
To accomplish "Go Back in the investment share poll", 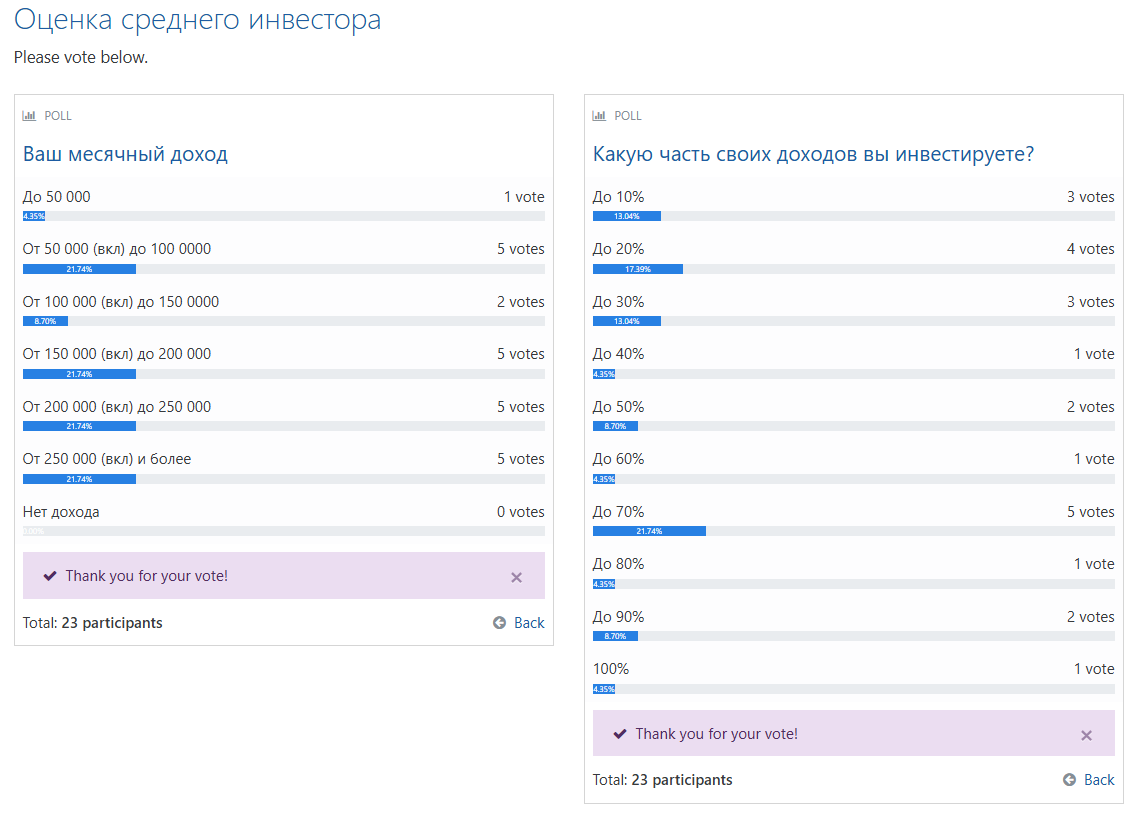I will coord(1098,780).
